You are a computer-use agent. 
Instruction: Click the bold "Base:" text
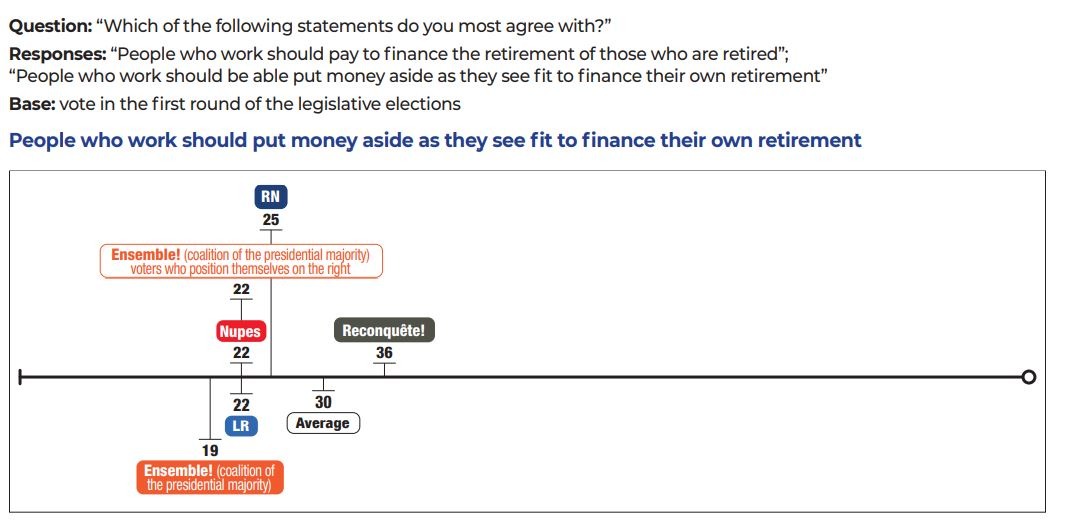(x=32, y=104)
